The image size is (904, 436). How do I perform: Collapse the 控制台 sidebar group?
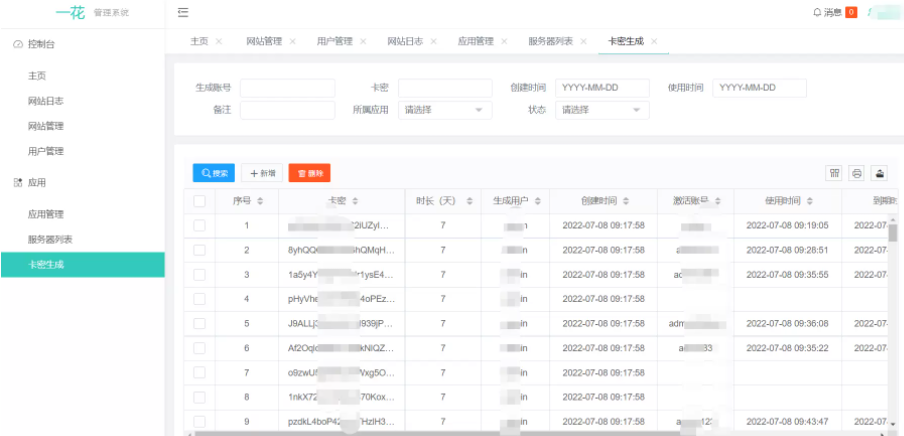point(42,44)
